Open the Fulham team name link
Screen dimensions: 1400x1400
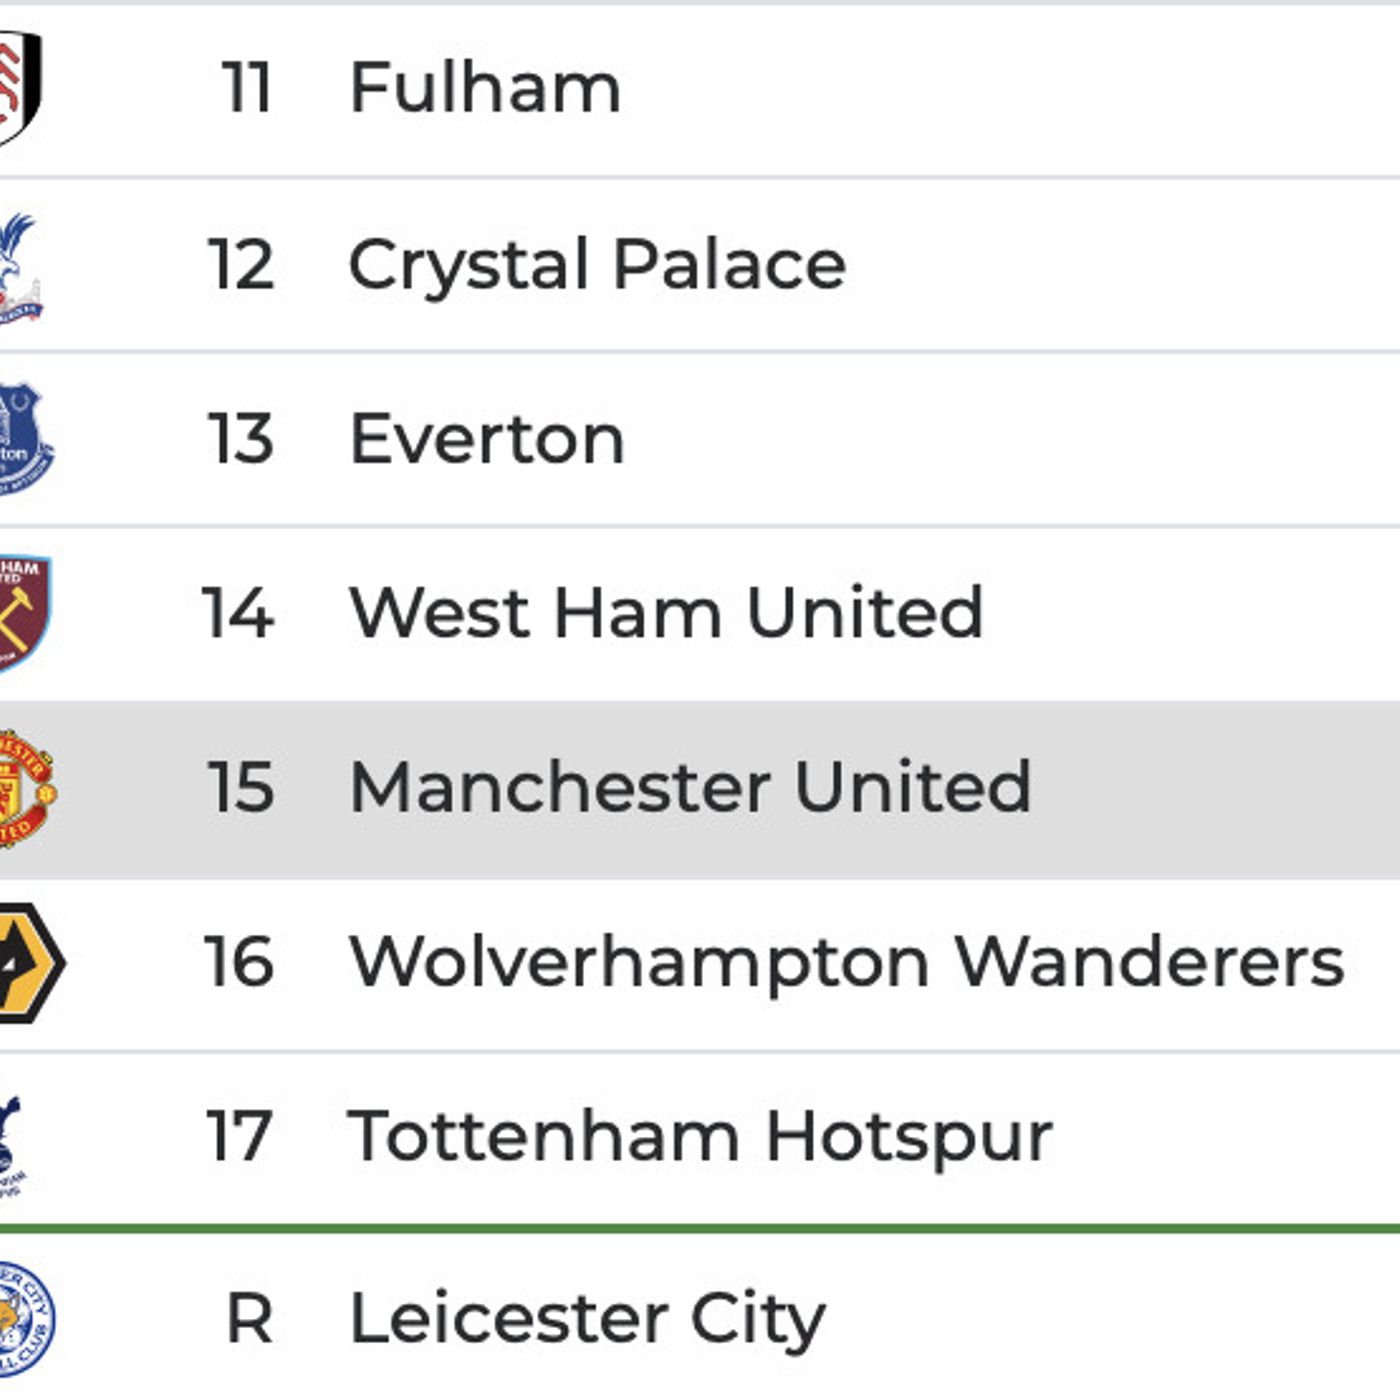tap(485, 88)
